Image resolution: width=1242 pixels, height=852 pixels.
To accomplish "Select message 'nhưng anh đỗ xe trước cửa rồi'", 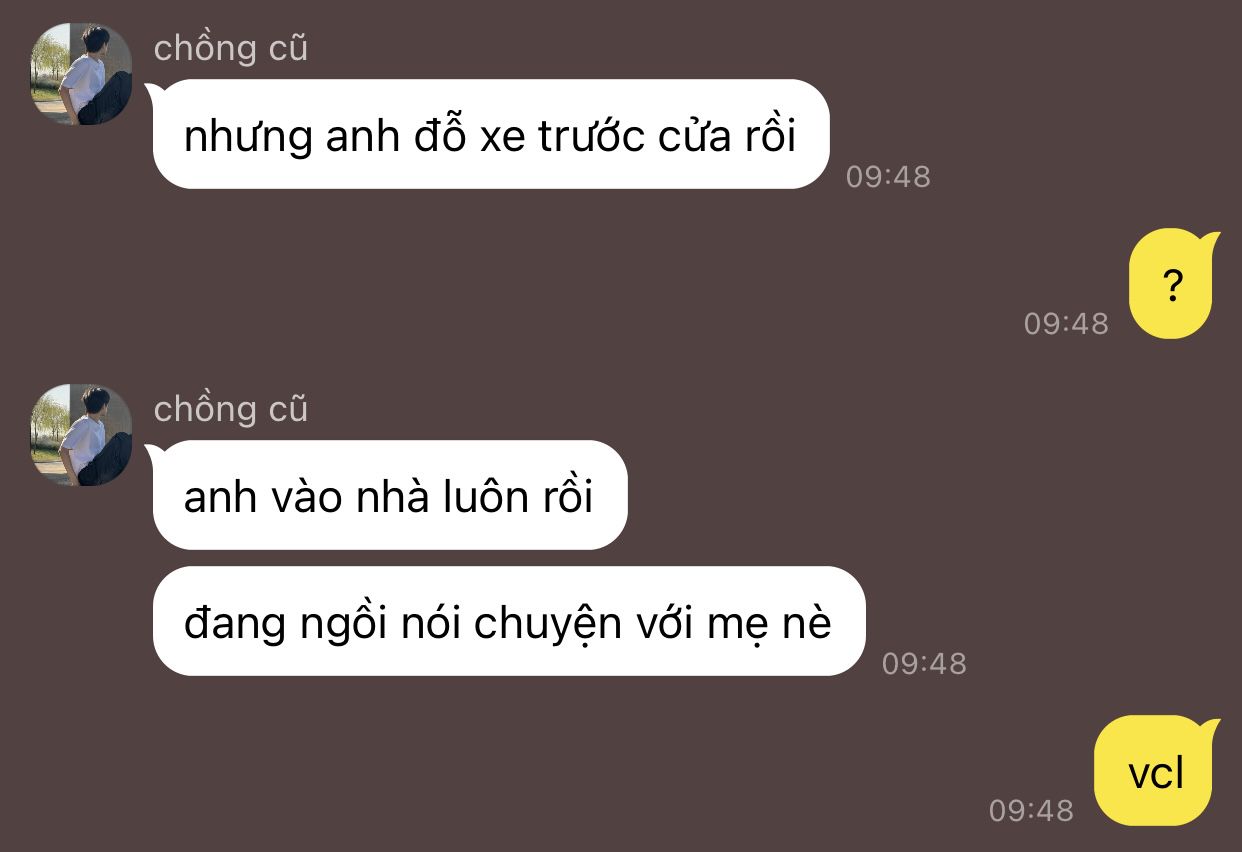I will [x=490, y=134].
